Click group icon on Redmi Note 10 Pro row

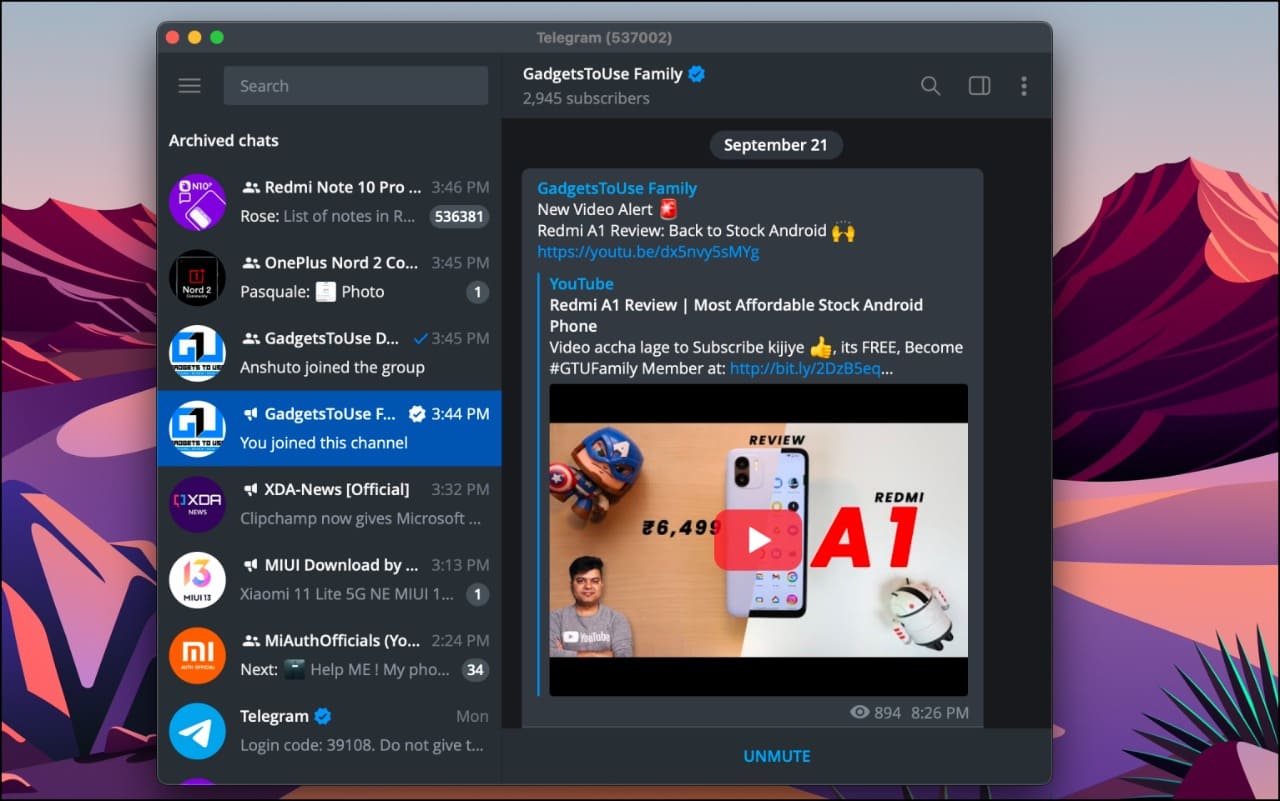tap(250, 187)
